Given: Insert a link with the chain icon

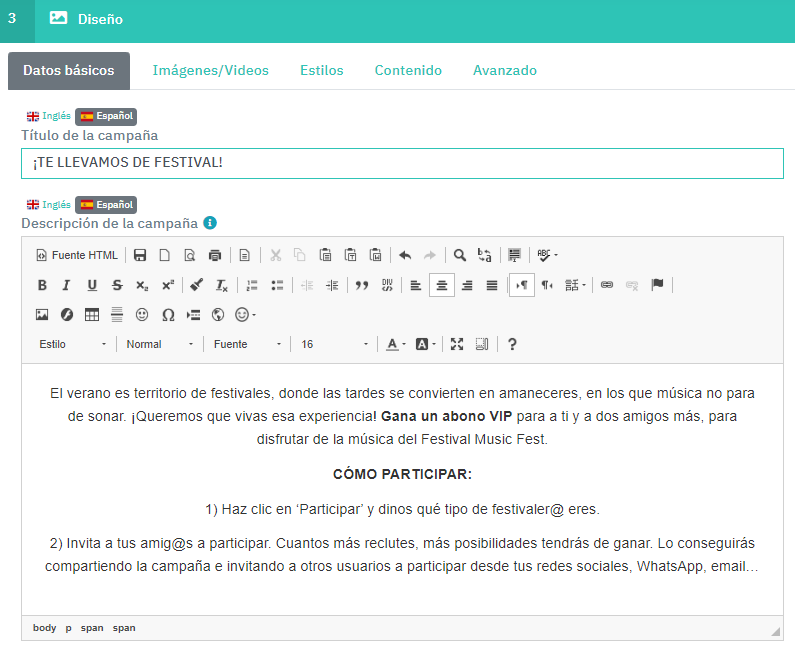Looking at the screenshot, I should 607,285.
